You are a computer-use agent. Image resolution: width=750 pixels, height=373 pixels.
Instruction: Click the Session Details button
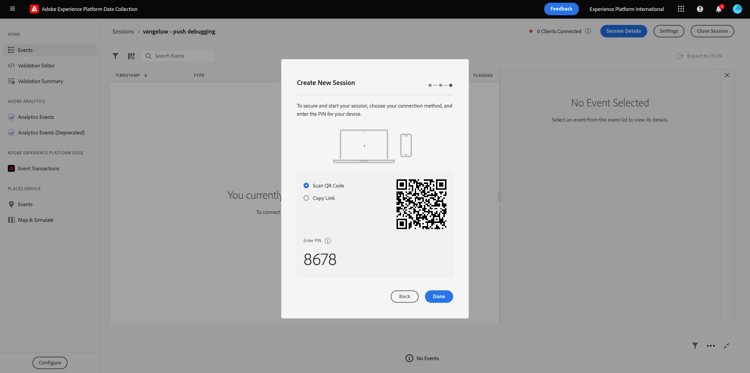point(623,31)
